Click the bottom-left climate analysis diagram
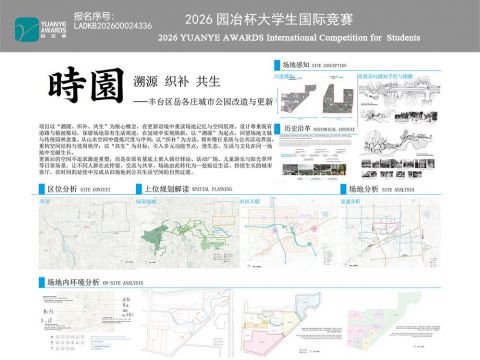 [x=87, y=322]
